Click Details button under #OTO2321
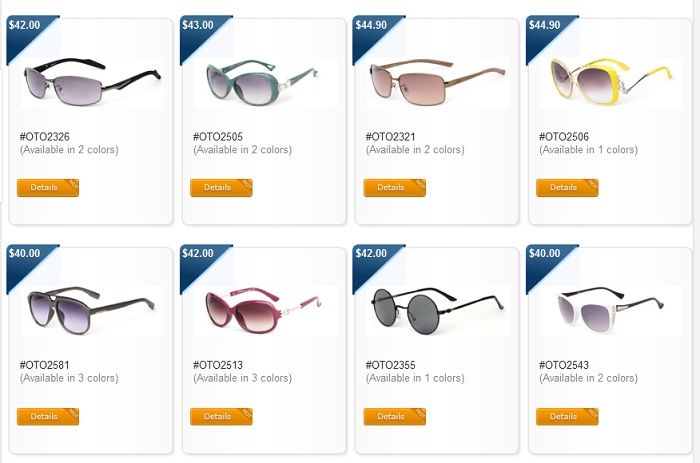The width and height of the screenshot is (700, 463). pyautogui.click(x=395, y=188)
